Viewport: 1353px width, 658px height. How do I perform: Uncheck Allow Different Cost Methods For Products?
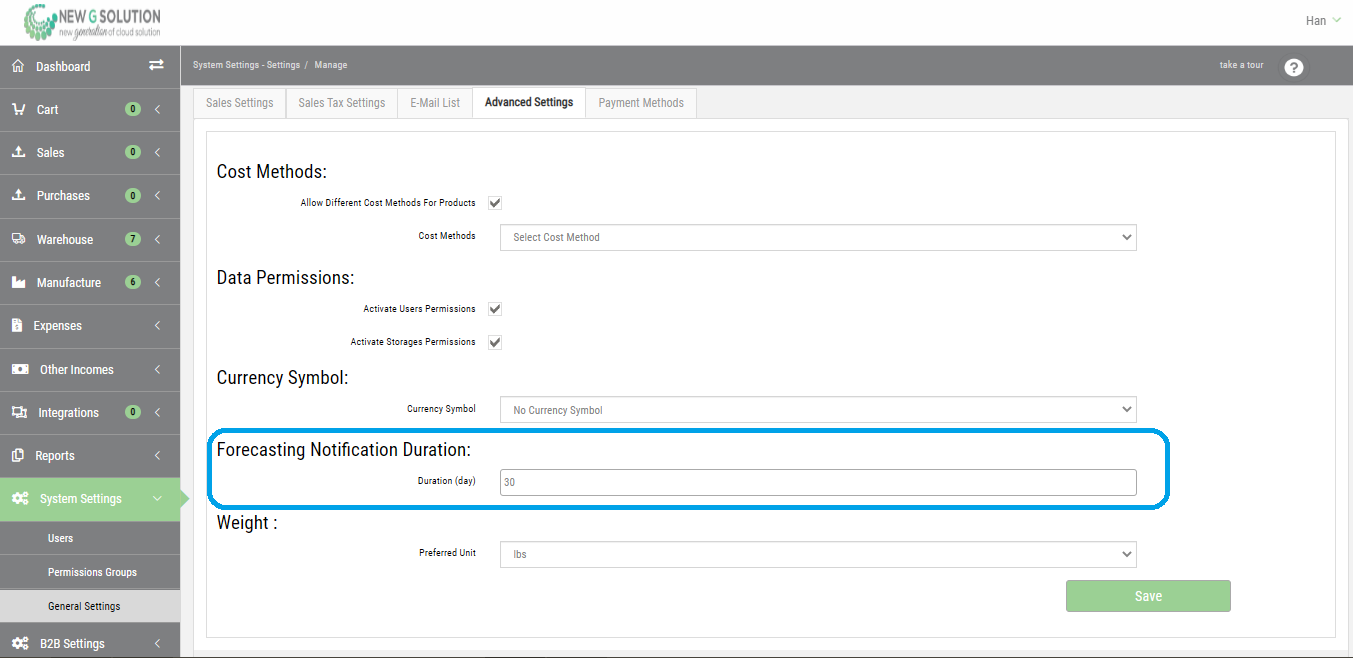click(495, 203)
